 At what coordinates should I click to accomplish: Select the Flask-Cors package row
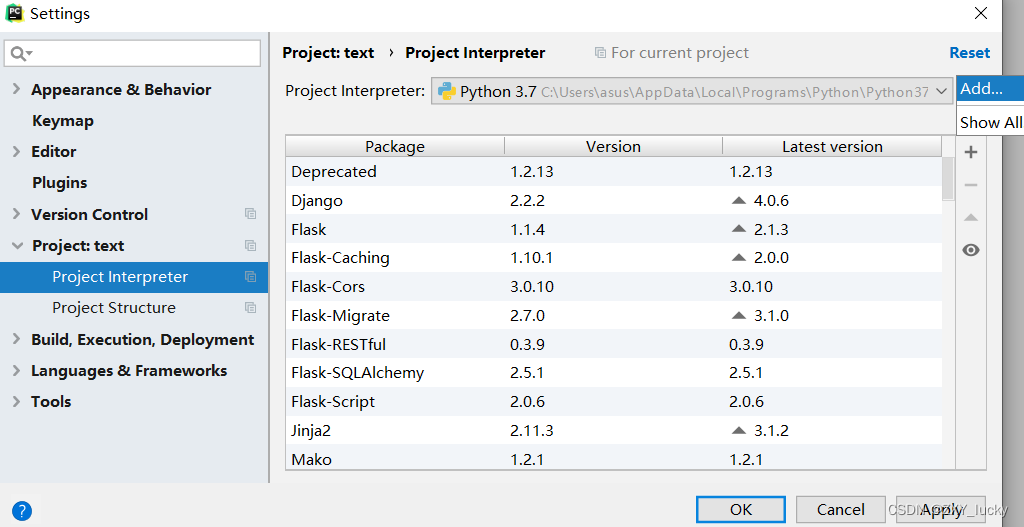click(x=614, y=287)
